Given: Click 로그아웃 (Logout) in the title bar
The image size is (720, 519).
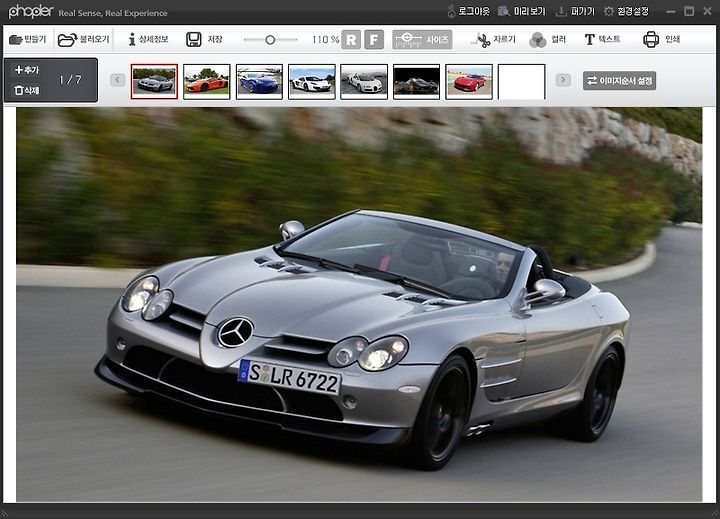Looking at the screenshot, I should coord(468,11).
